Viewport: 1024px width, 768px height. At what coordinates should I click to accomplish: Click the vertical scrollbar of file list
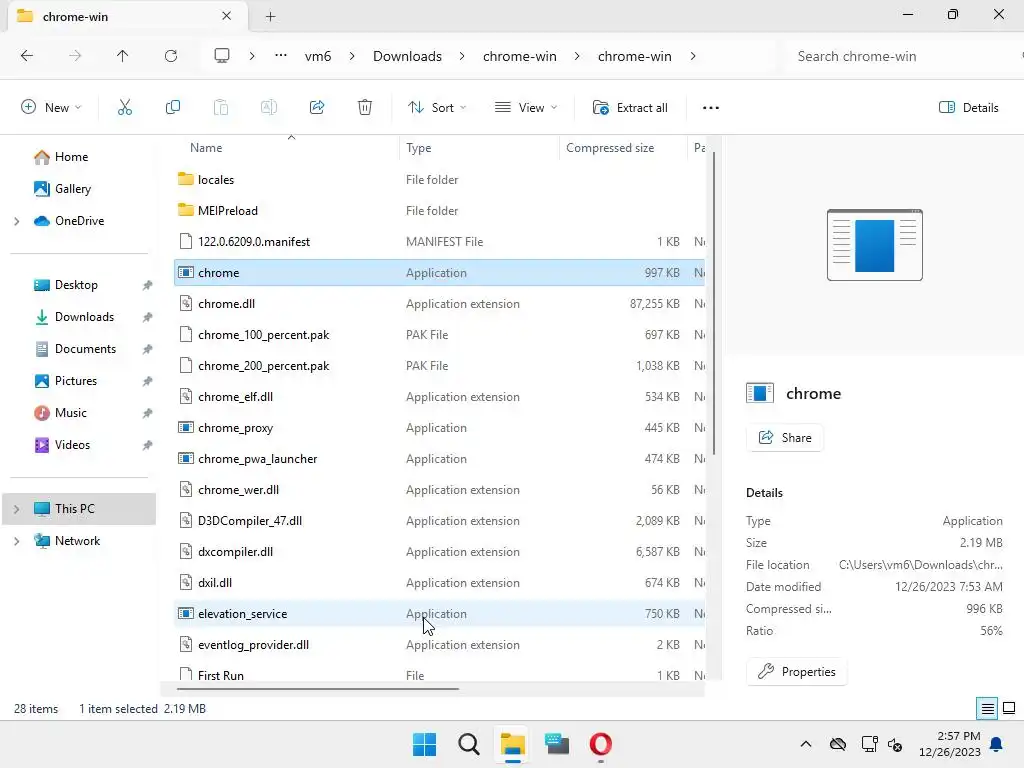714,304
